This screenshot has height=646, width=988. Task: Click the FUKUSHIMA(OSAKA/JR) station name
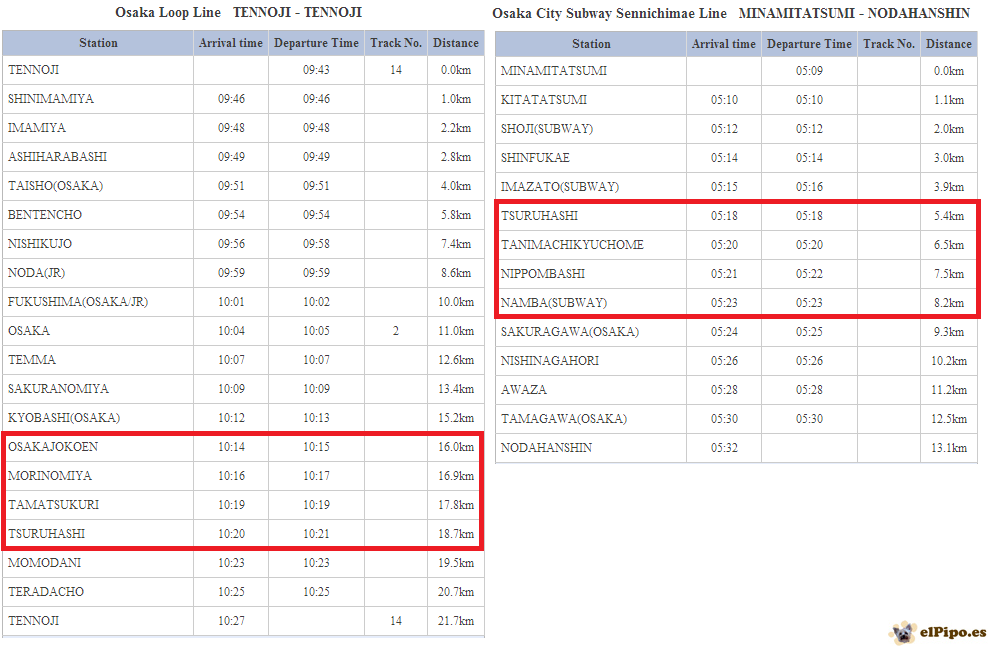tap(78, 302)
